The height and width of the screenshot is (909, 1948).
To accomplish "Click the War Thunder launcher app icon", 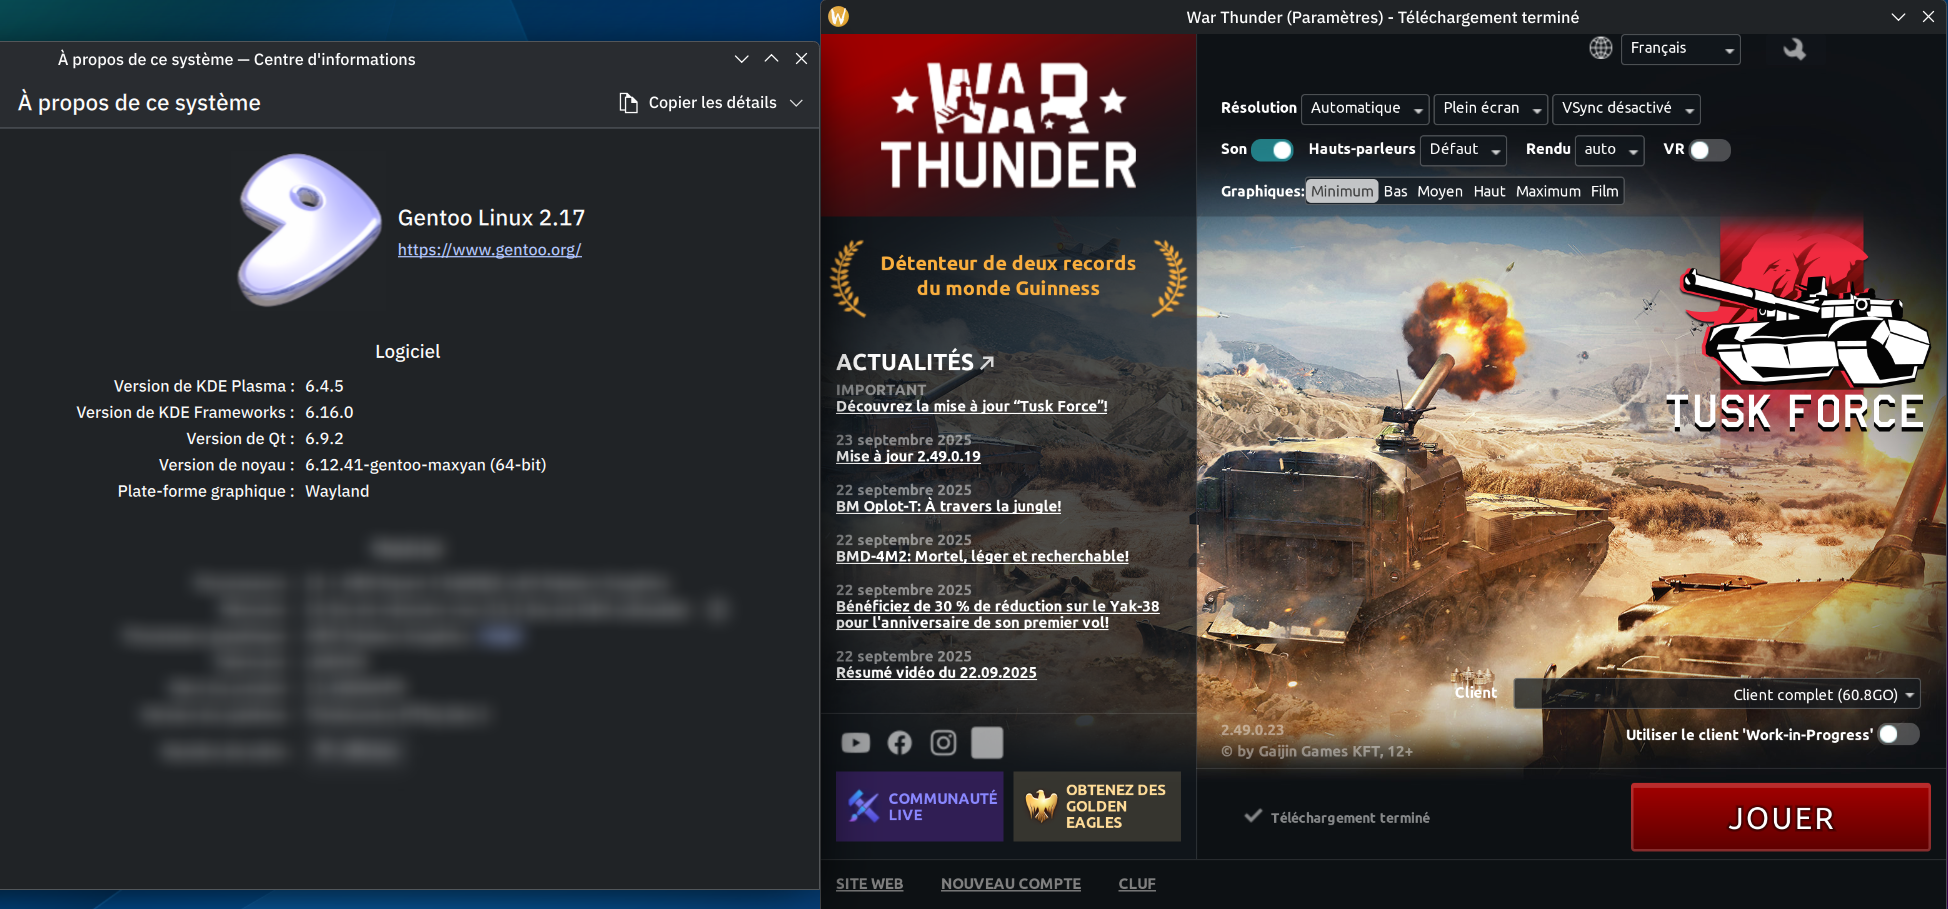I will (839, 16).
